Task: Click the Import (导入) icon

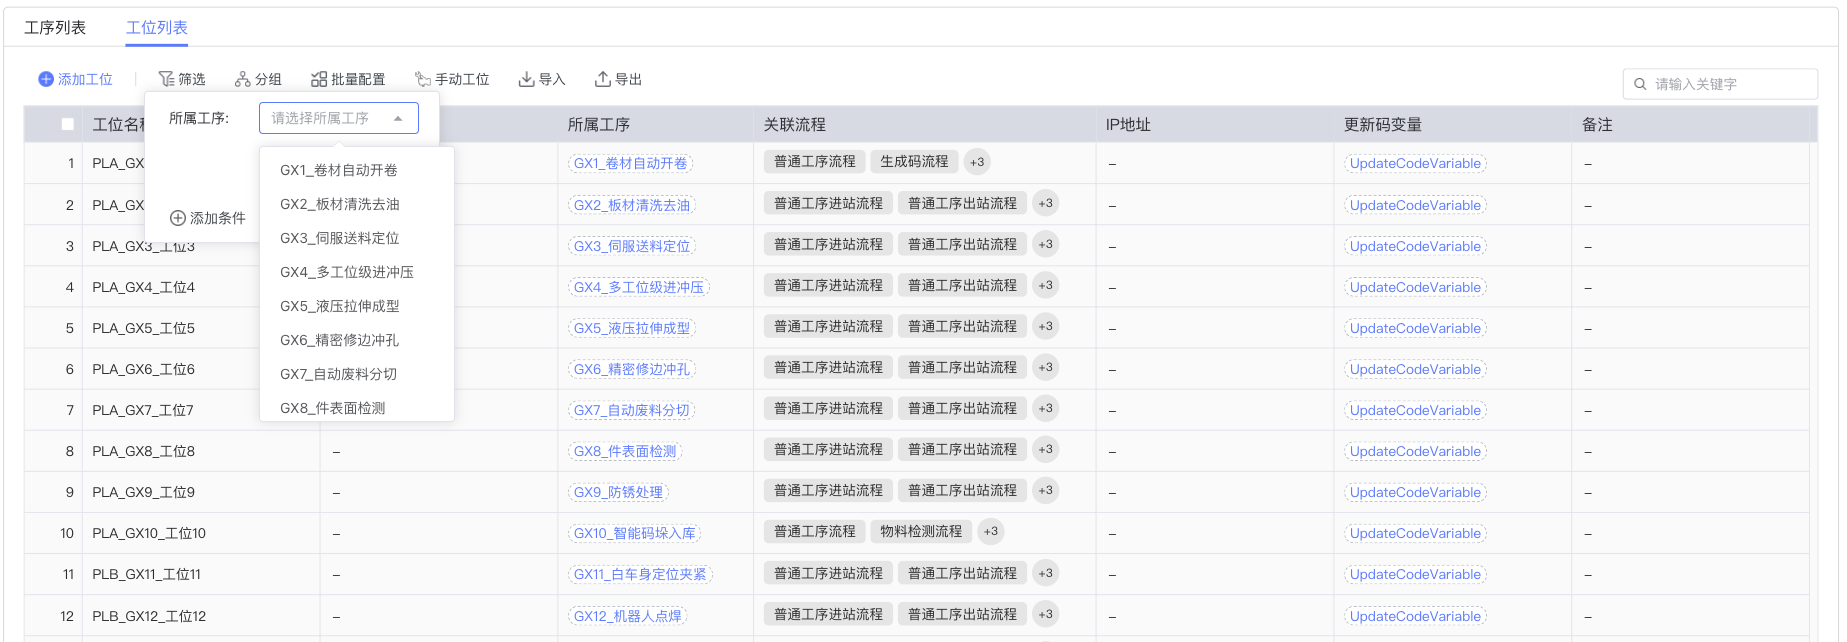Action: (x=526, y=79)
